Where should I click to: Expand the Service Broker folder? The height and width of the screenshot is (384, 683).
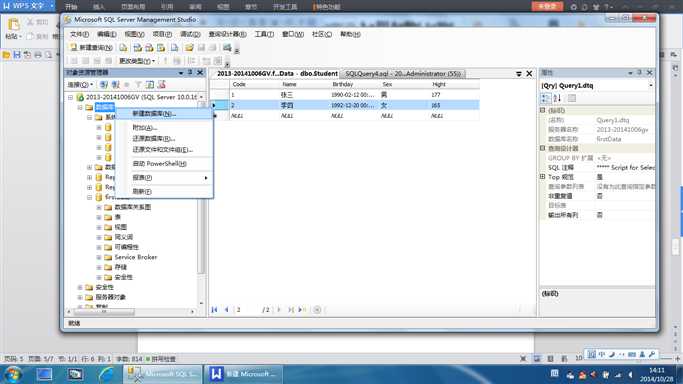[x=99, y=257]
